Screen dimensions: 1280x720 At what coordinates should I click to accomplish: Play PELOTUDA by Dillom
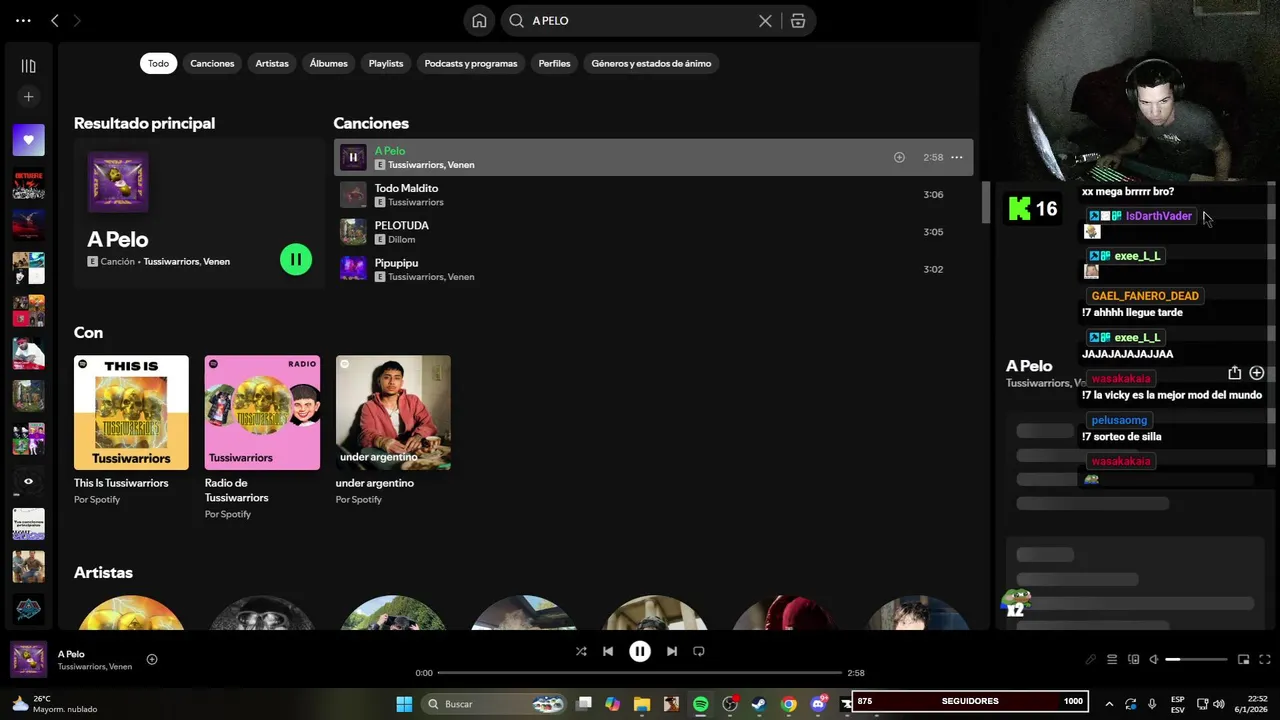653,232
